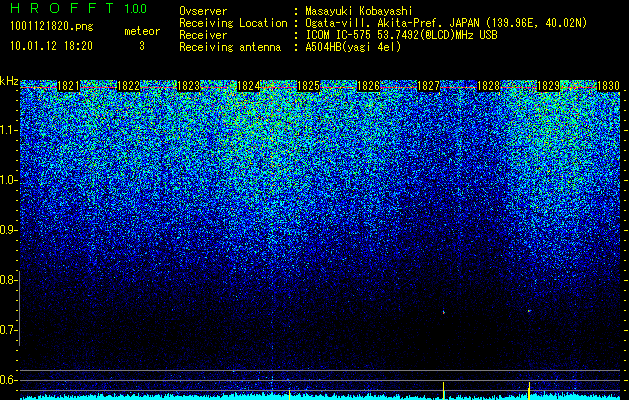Image resolution: width=629 pixels, height=400 pixels.
Task: Click the yellow signal spike just before 1825
Action: (289, 394)
